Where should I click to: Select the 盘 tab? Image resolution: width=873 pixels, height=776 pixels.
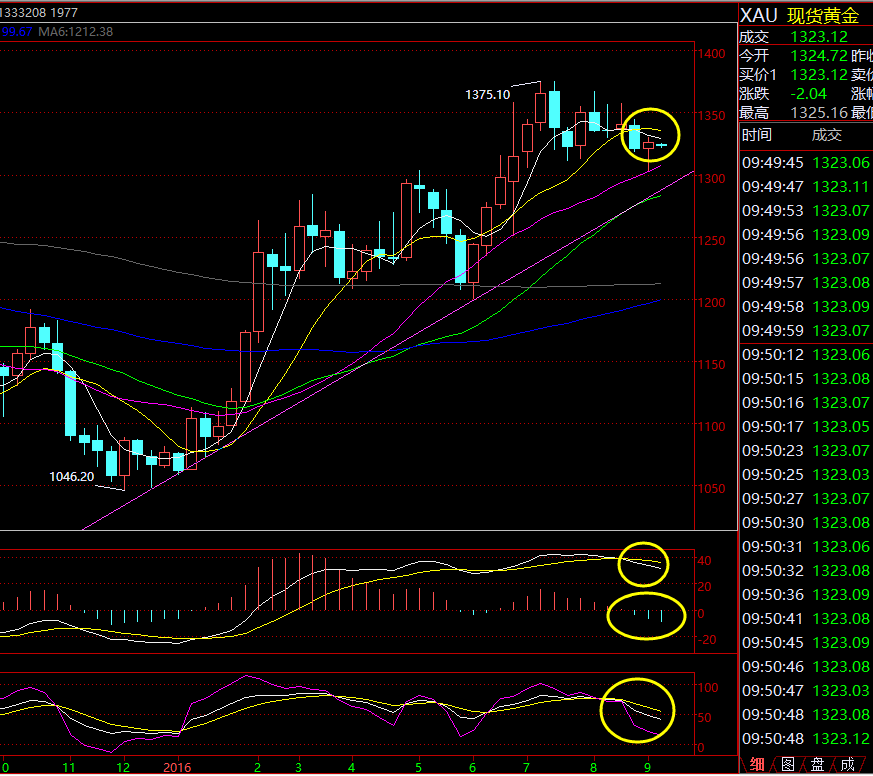click(817, 765)
